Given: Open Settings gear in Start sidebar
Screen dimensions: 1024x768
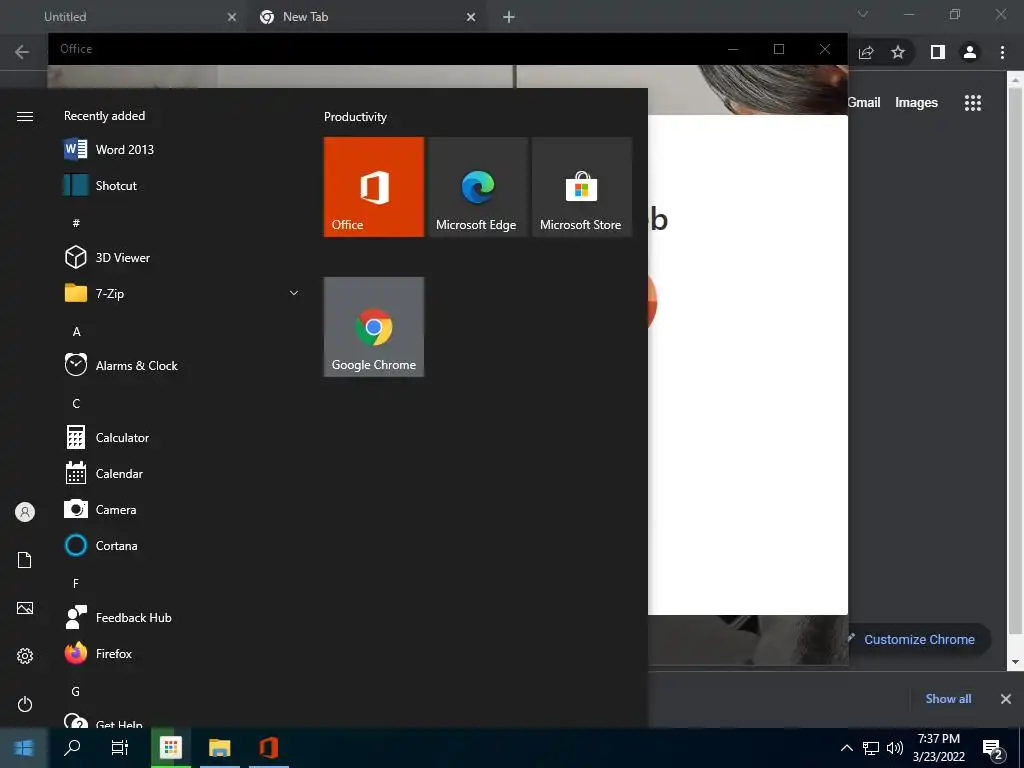Looking at the screenshot, I should 25,656.
